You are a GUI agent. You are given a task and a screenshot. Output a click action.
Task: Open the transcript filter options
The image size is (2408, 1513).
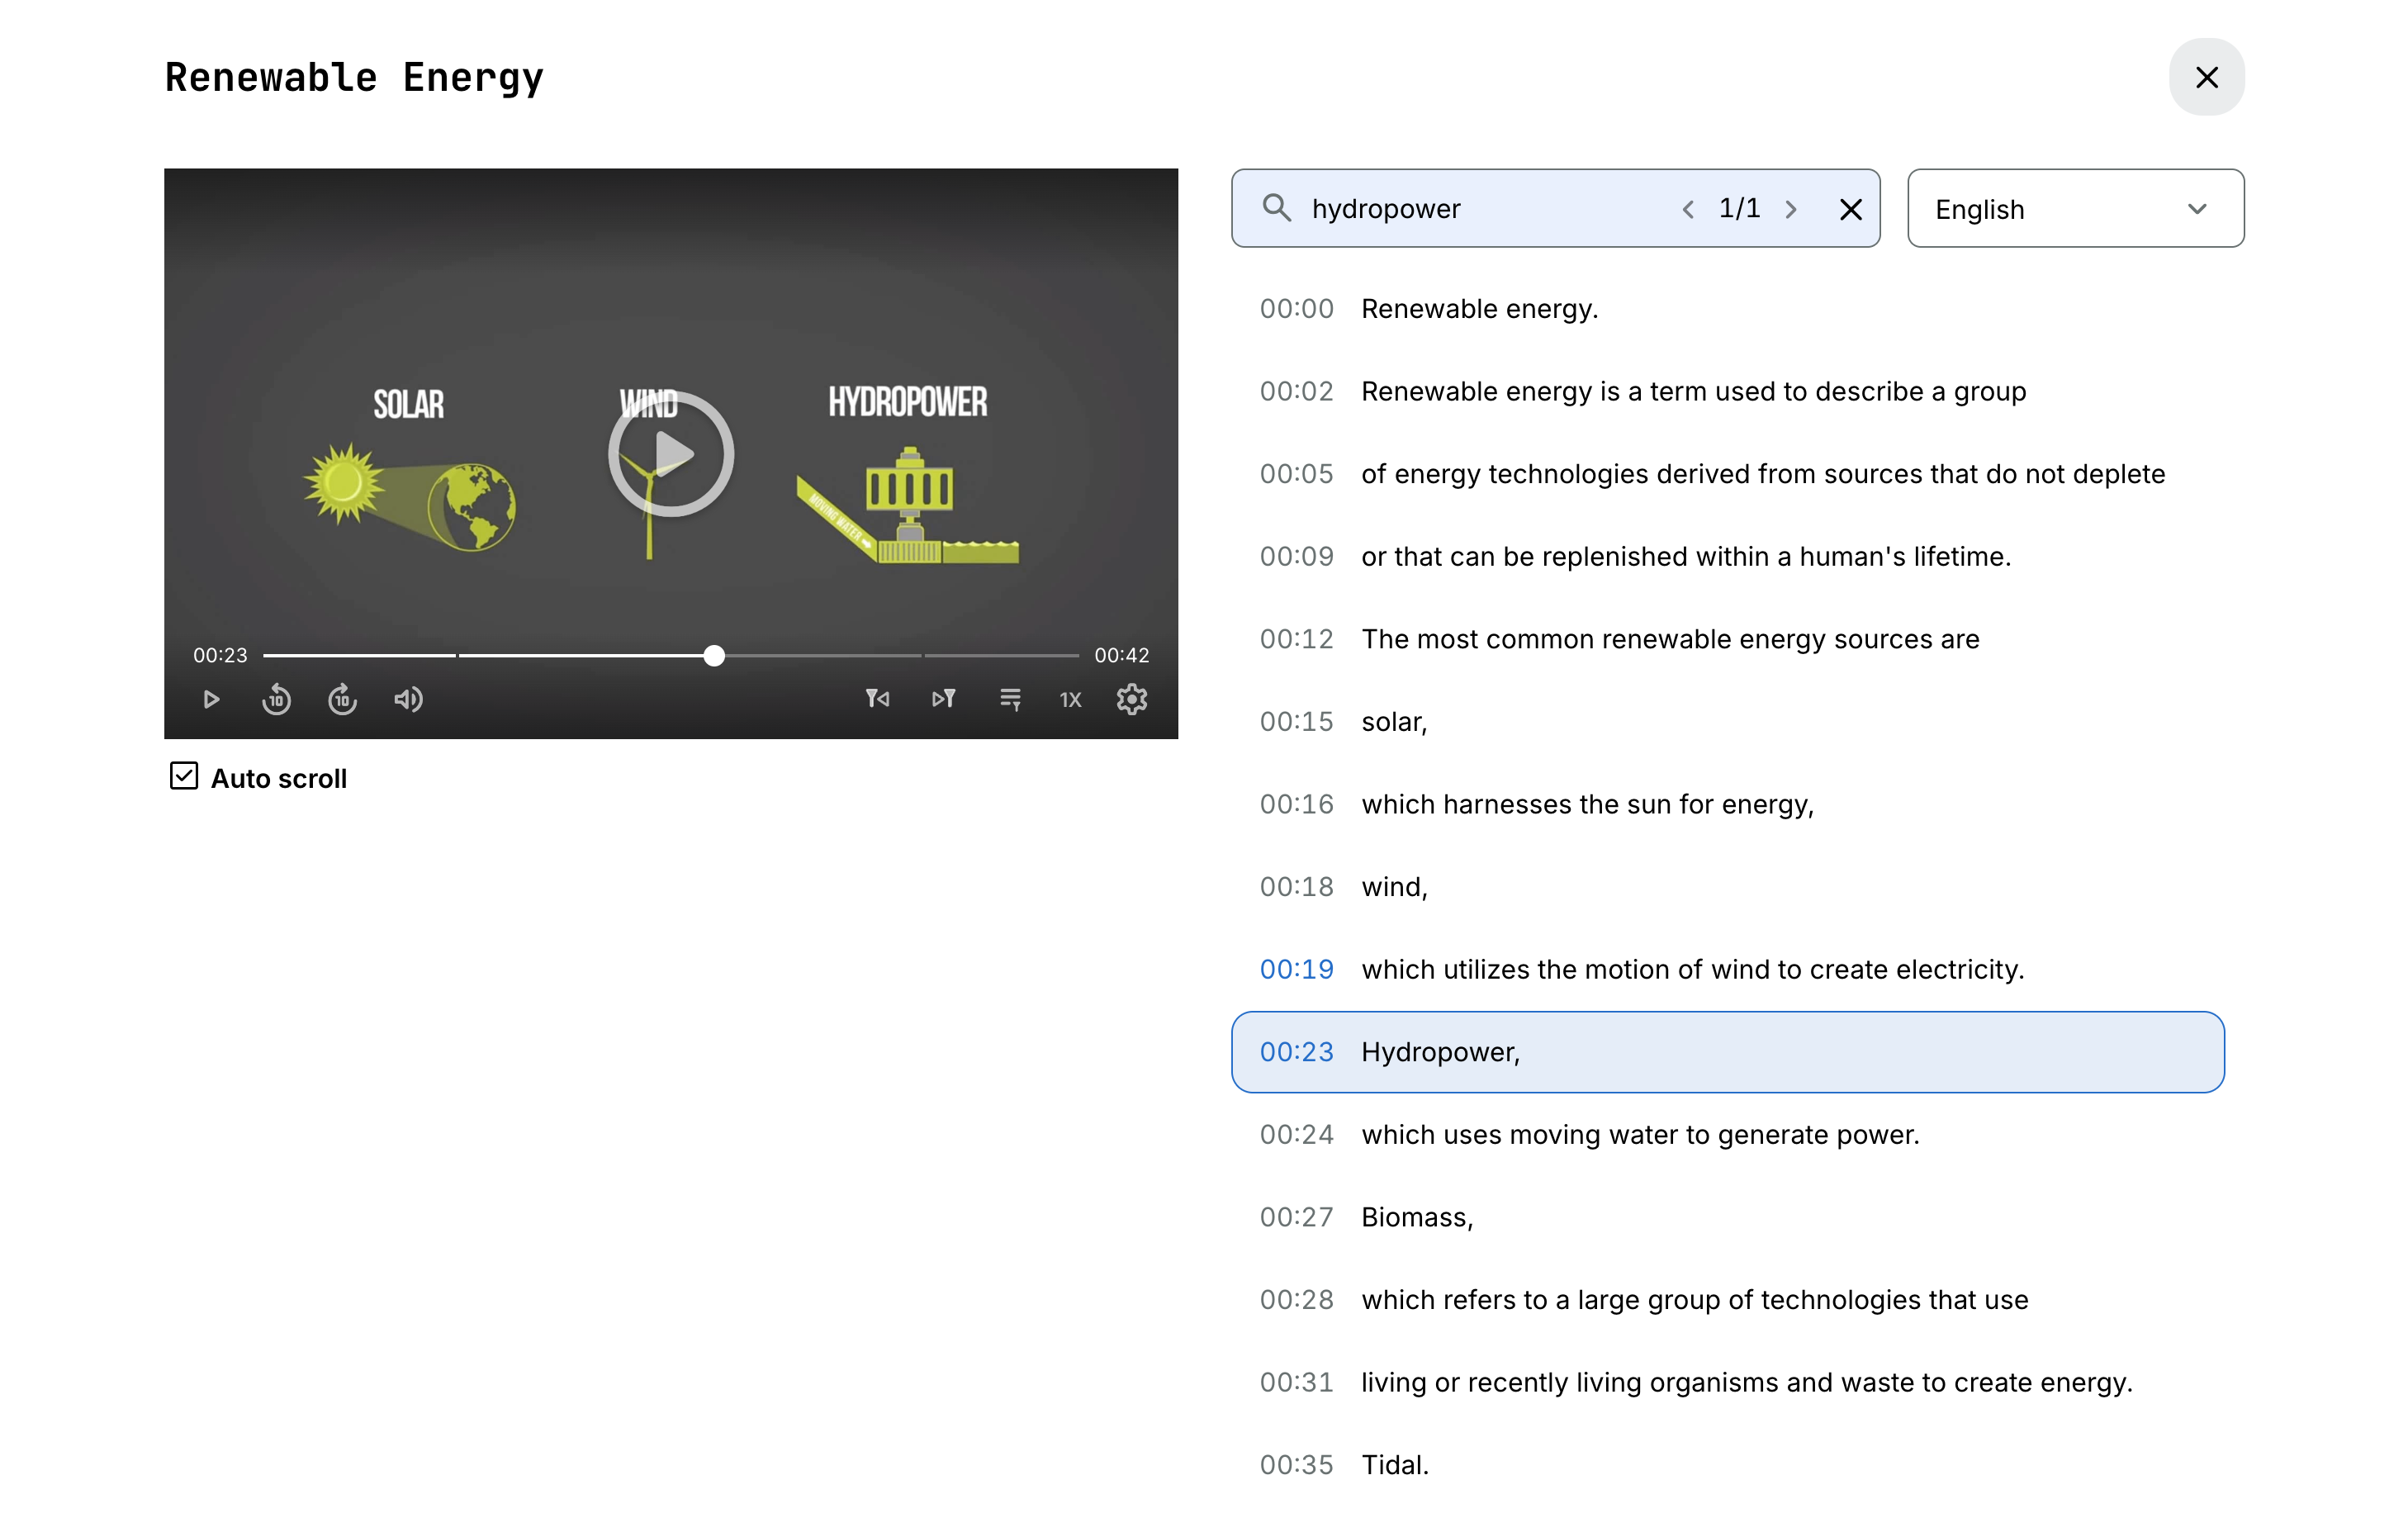click(1010, 699)
